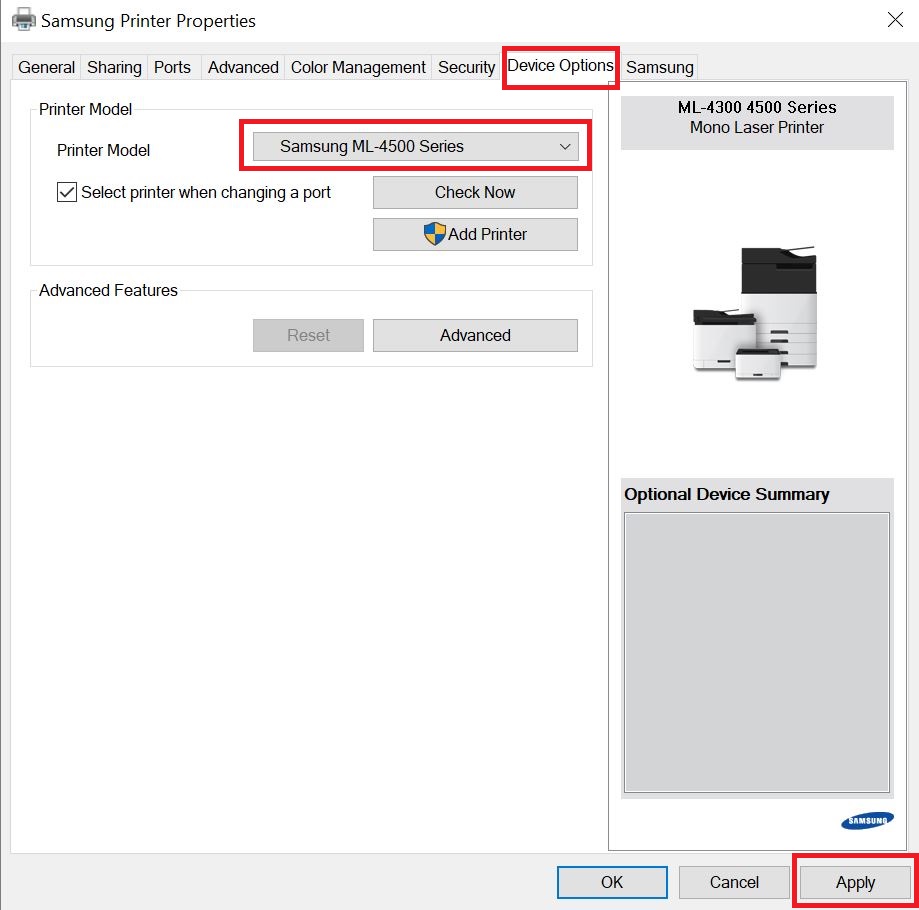The width and height of the screenshot is (919, 910).
Task: Toggle Select printer when changing a port
Action: (67, 192)
